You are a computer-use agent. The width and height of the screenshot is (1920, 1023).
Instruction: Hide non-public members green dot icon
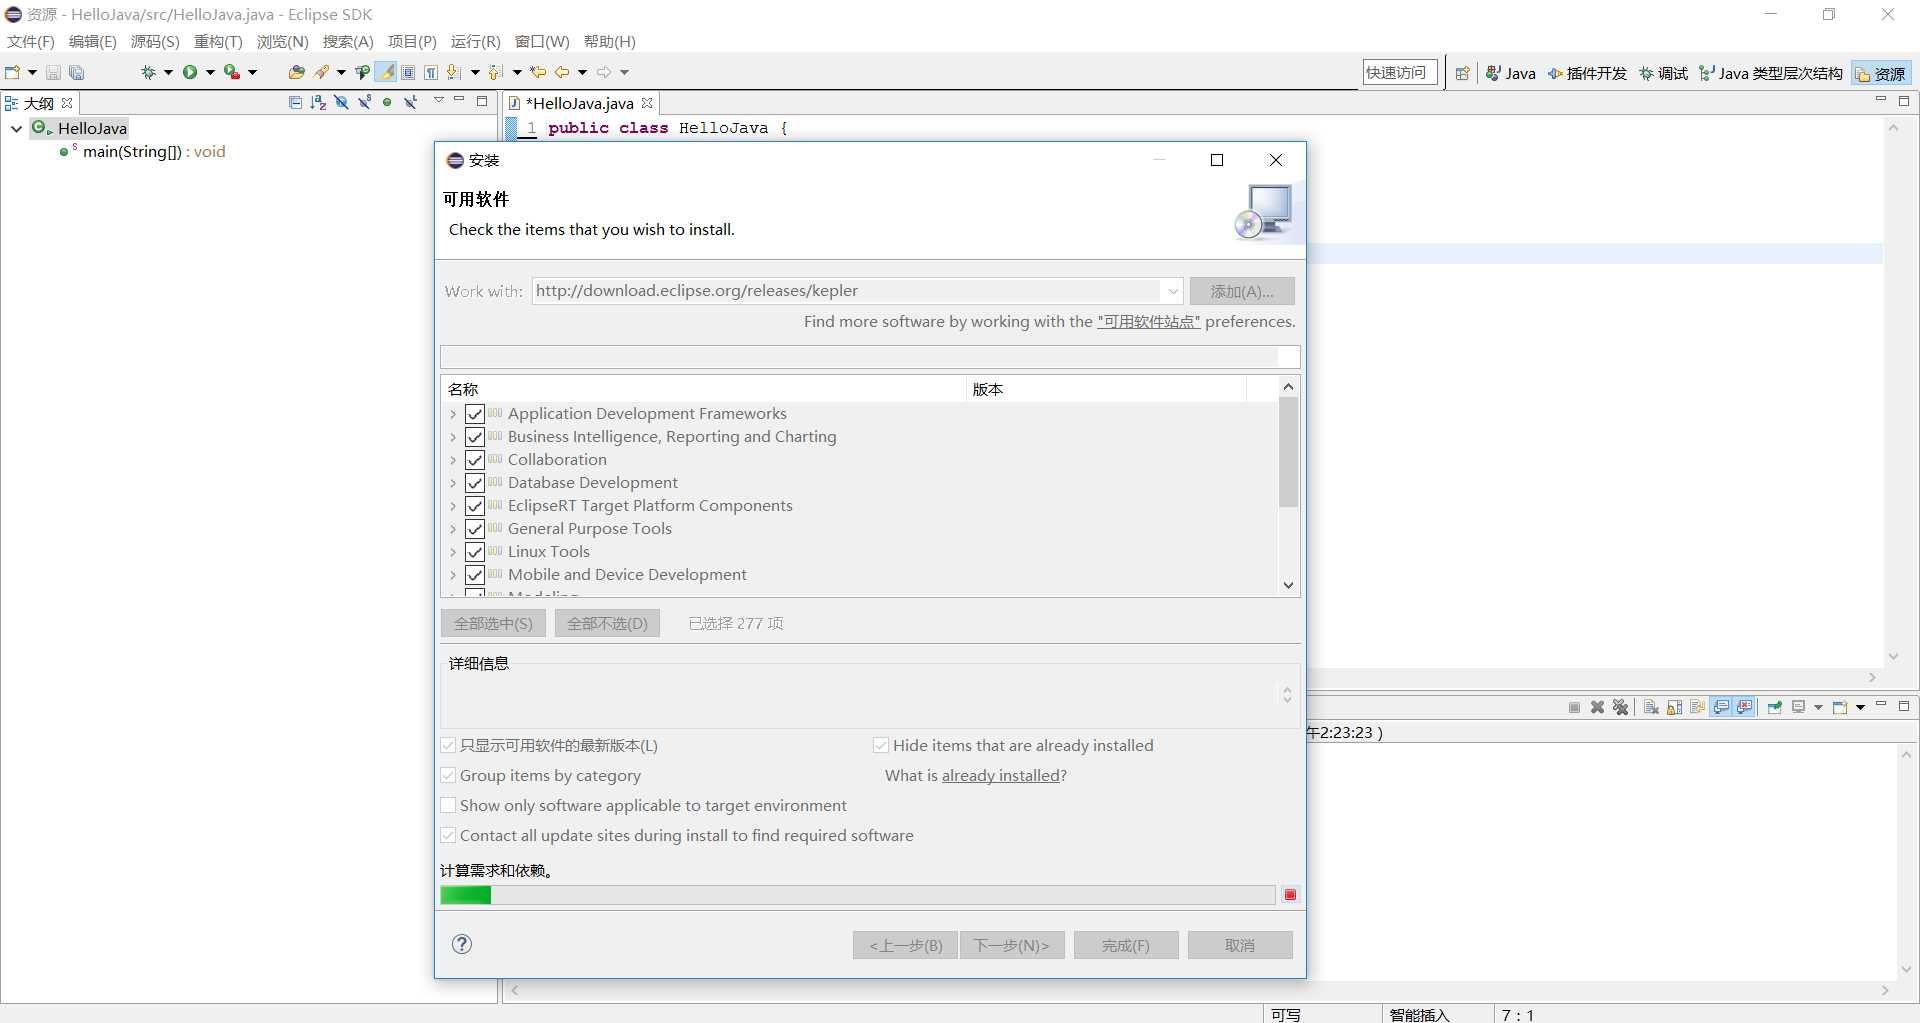387,102
